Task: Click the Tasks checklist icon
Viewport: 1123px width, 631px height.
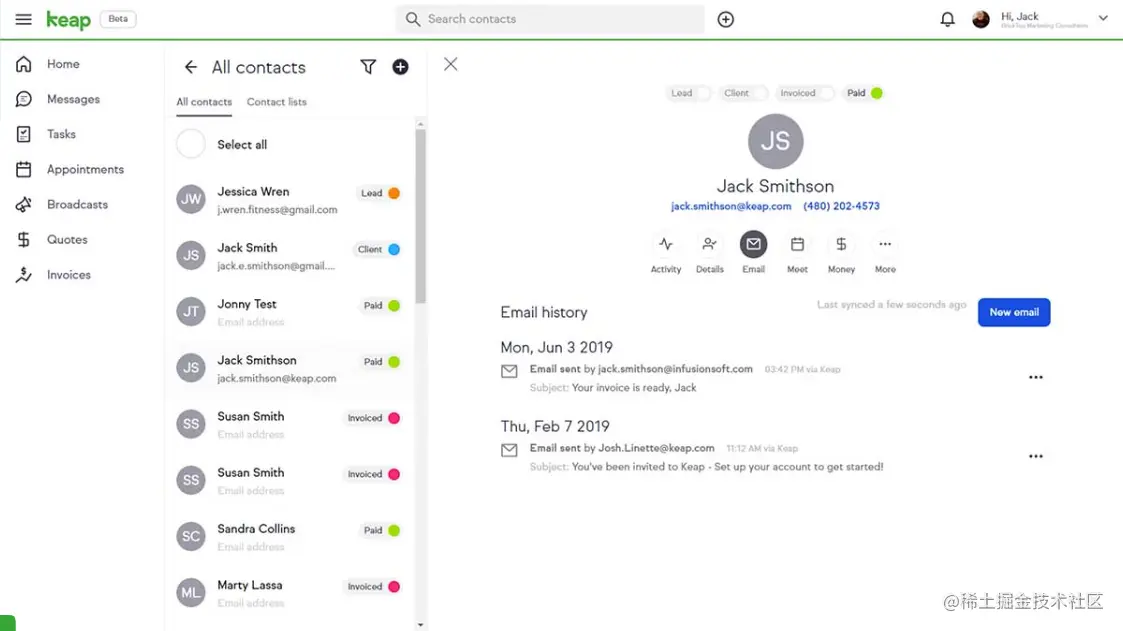Action: click(24, 134)
